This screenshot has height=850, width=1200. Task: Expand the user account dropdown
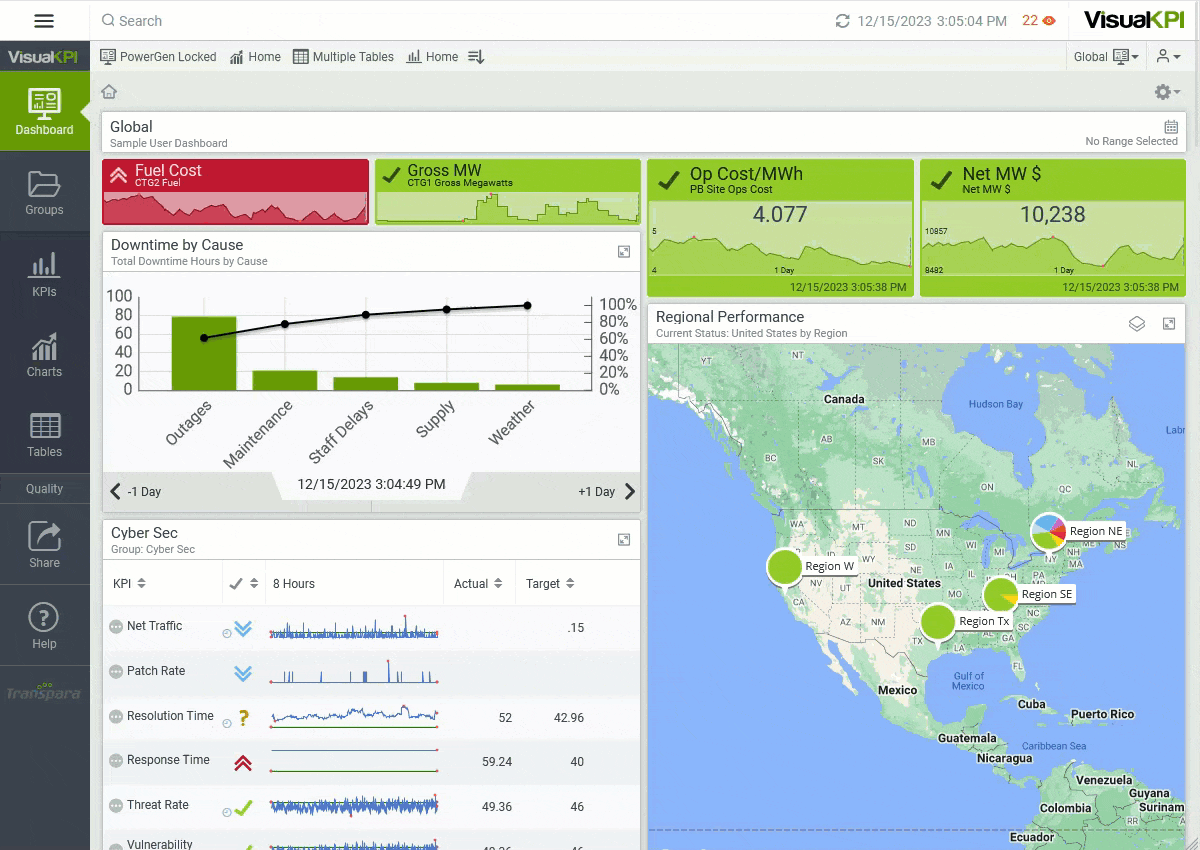[x=1168, y=57]
